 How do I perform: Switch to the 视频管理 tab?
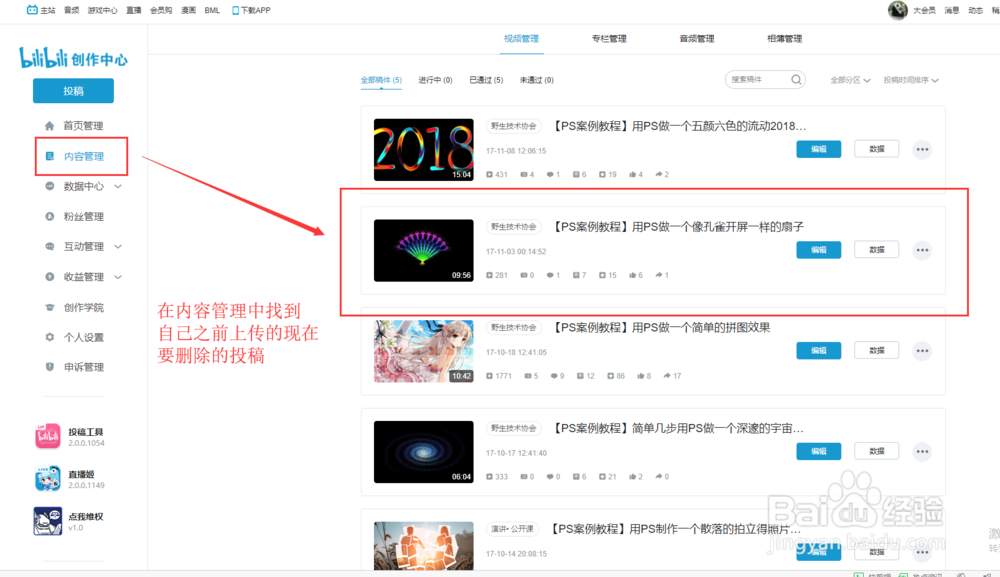tap(521, 39)
